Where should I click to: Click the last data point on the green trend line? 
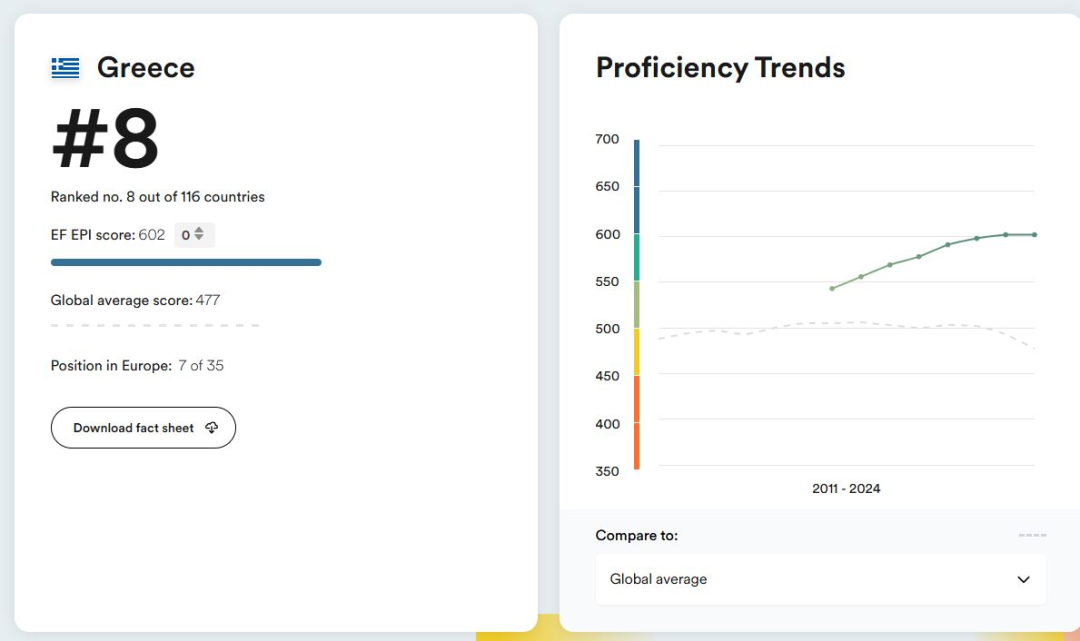click(x=1035, y=235)
